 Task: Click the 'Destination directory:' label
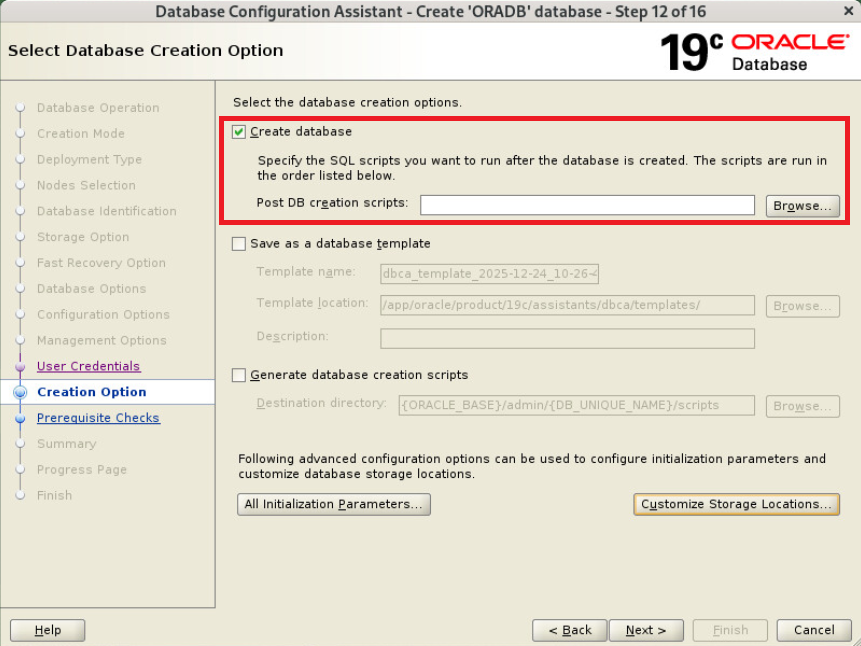pyautogui.click(x=321, y=403)
